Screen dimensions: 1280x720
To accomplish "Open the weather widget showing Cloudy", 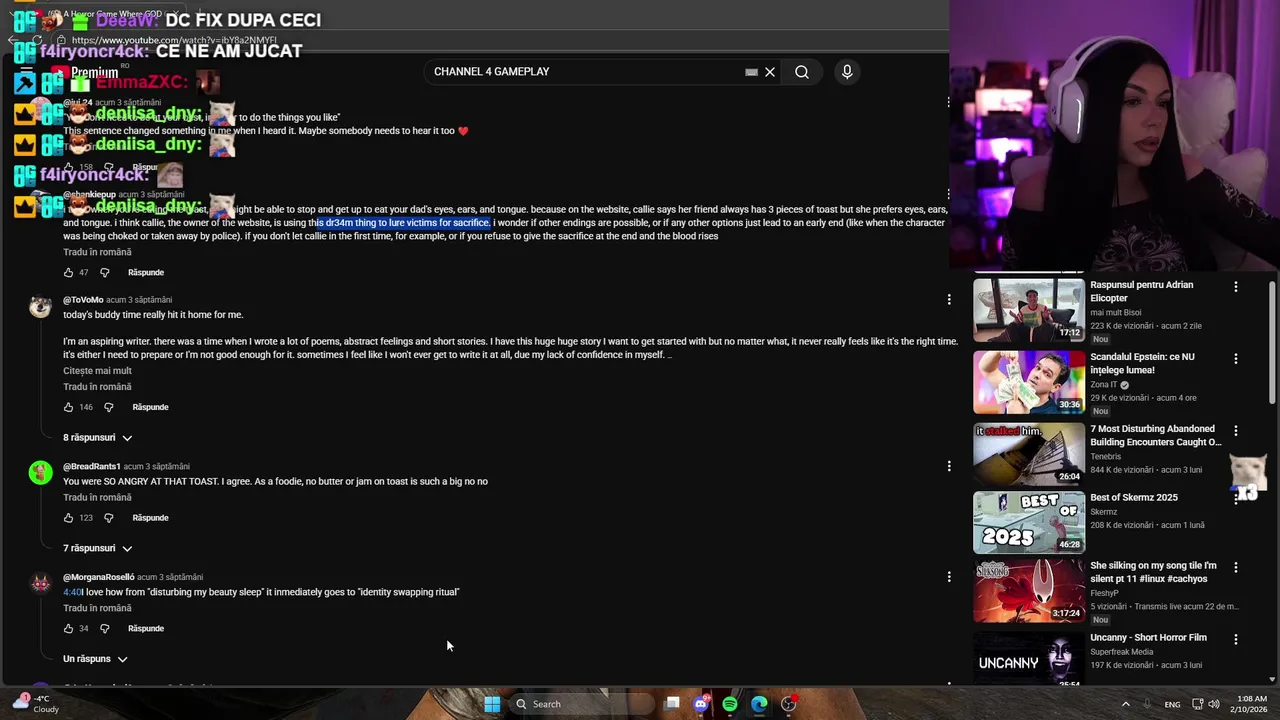I will pyautogui.click(x=34, y=704).
